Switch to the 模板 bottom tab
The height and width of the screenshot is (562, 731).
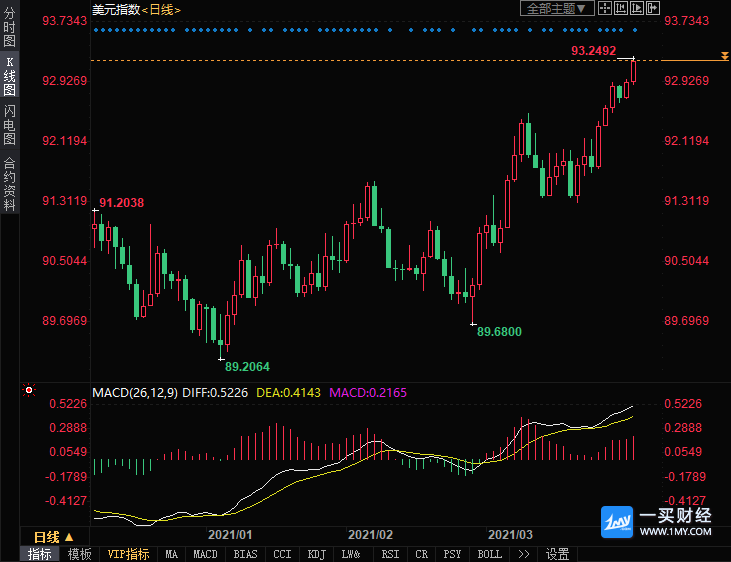[79, 554]
